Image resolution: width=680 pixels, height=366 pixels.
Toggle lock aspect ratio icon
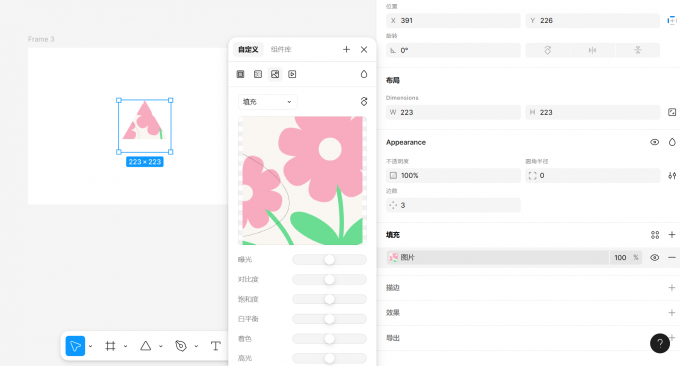672,112
